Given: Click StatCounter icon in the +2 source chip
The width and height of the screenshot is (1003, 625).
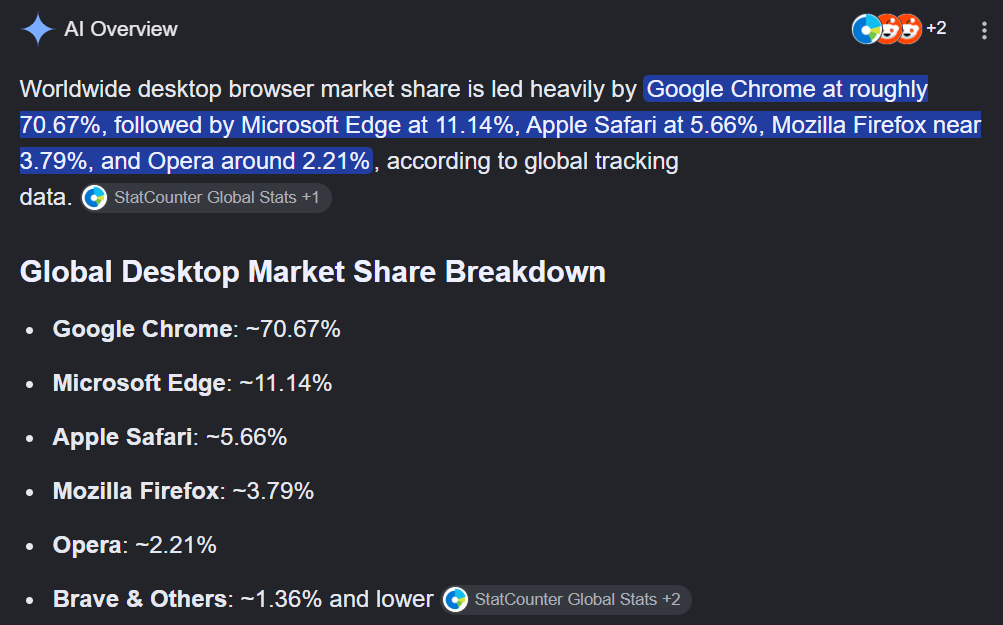Looking at the screenshot, I should [x=455, y=599].
